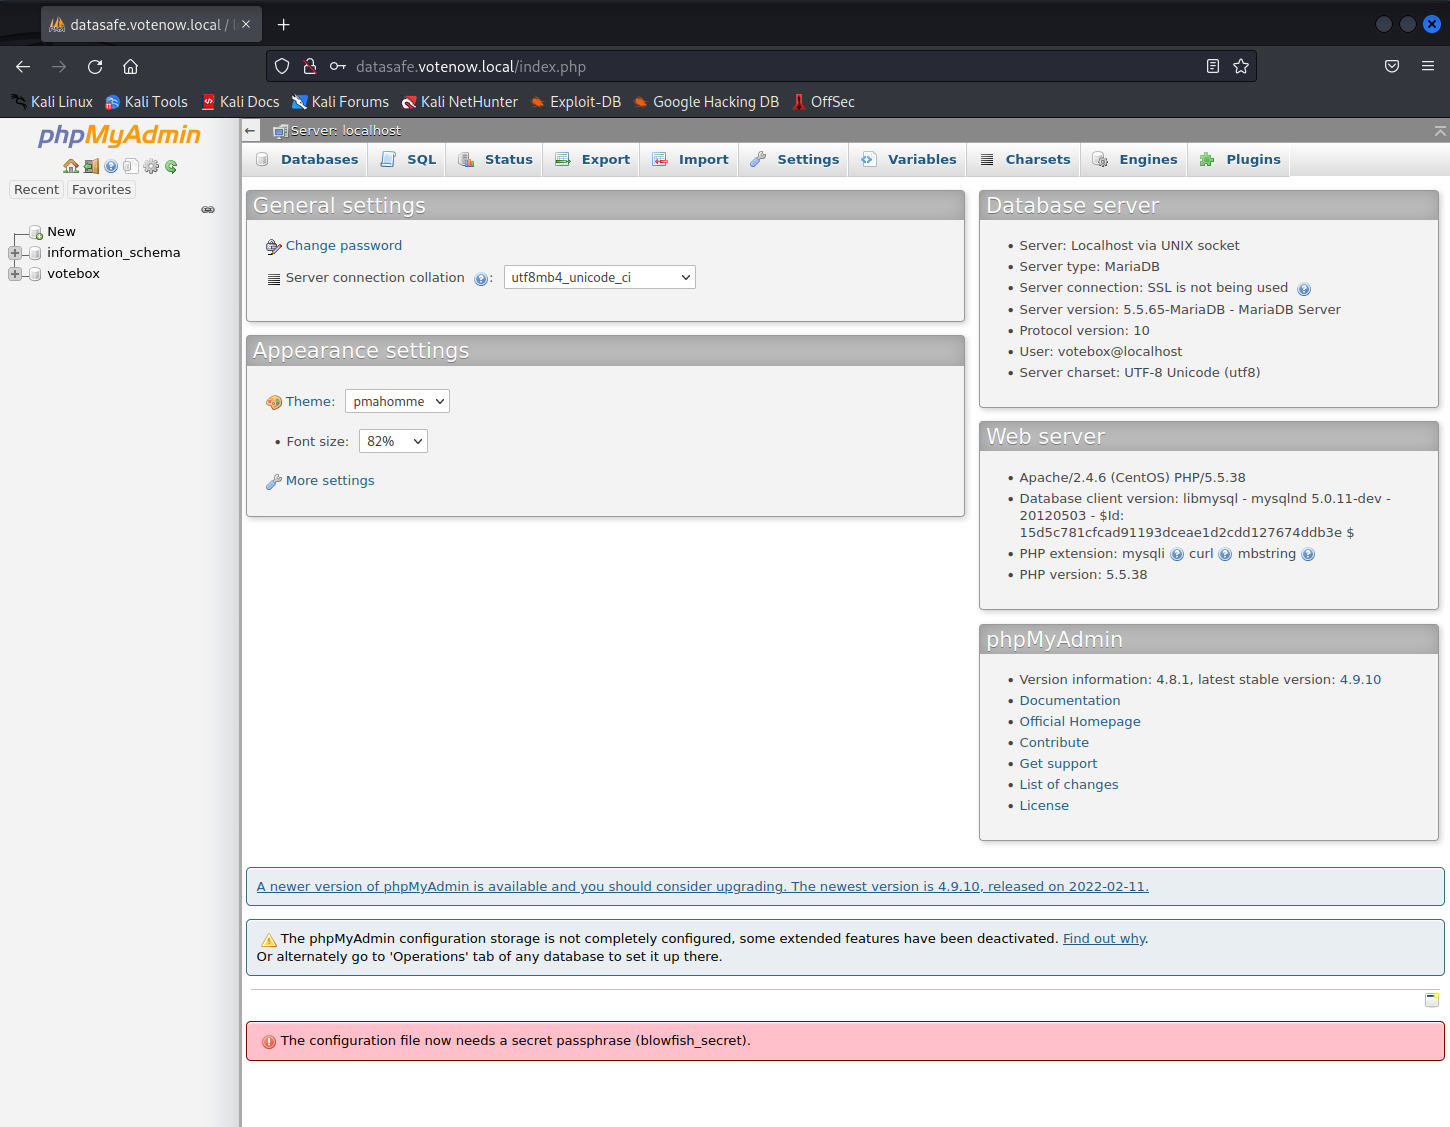Screen dimensions: 1450x1127
Task: Click the browser address bar URL
Action: point(471,67)
